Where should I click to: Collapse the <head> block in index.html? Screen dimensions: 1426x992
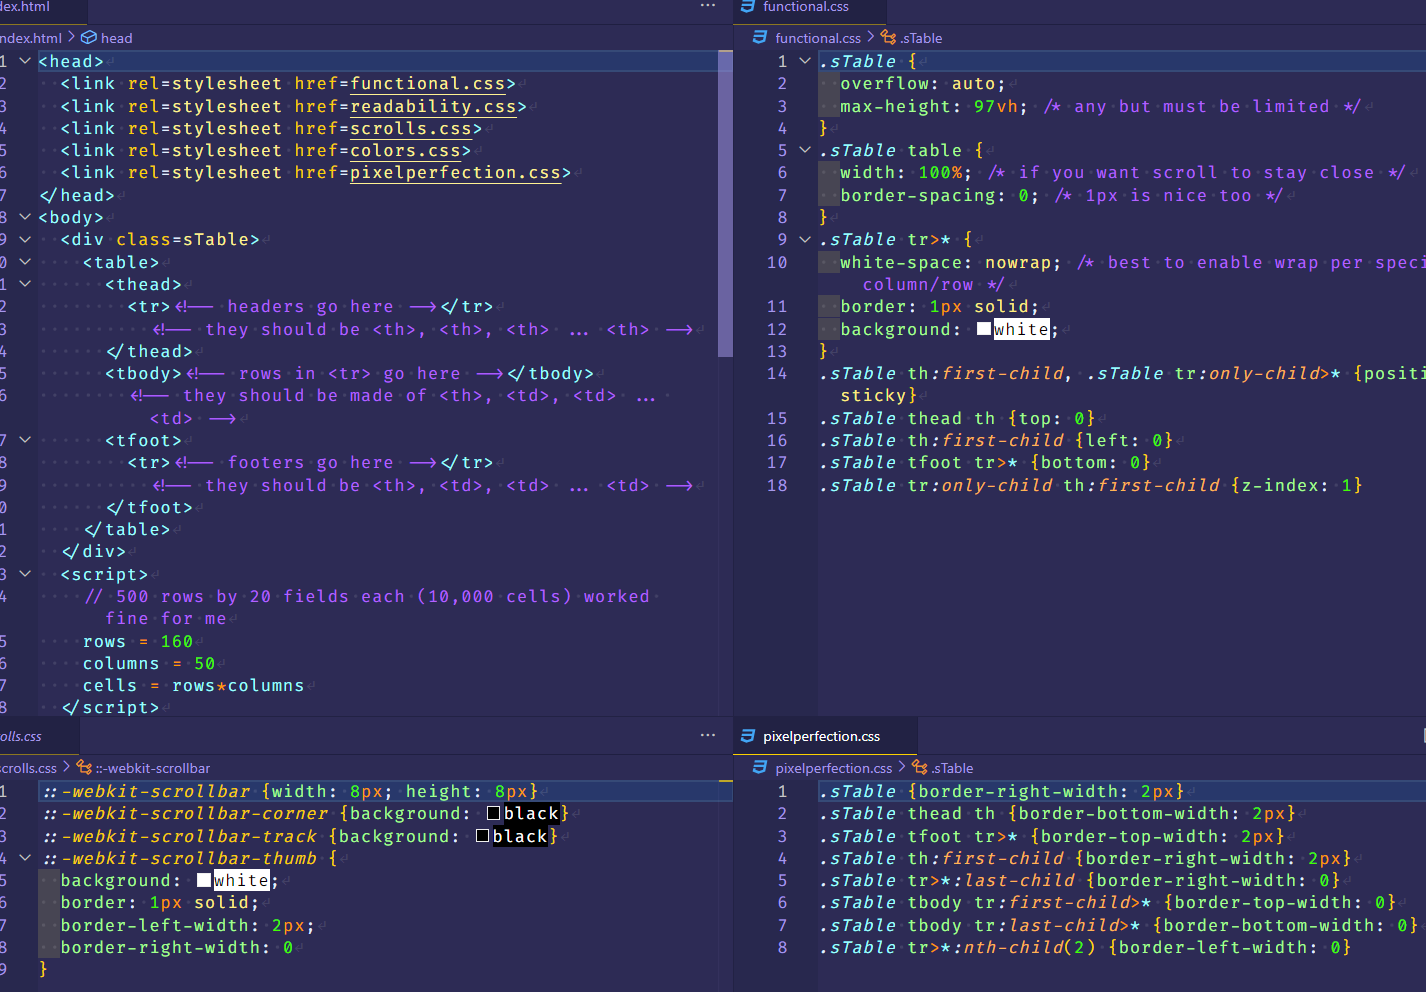[25, 61]
